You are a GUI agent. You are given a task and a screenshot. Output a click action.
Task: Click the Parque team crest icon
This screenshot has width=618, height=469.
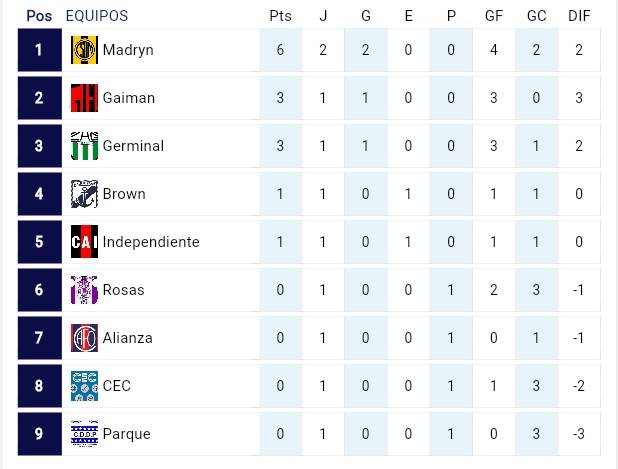(x=84, y=434)
